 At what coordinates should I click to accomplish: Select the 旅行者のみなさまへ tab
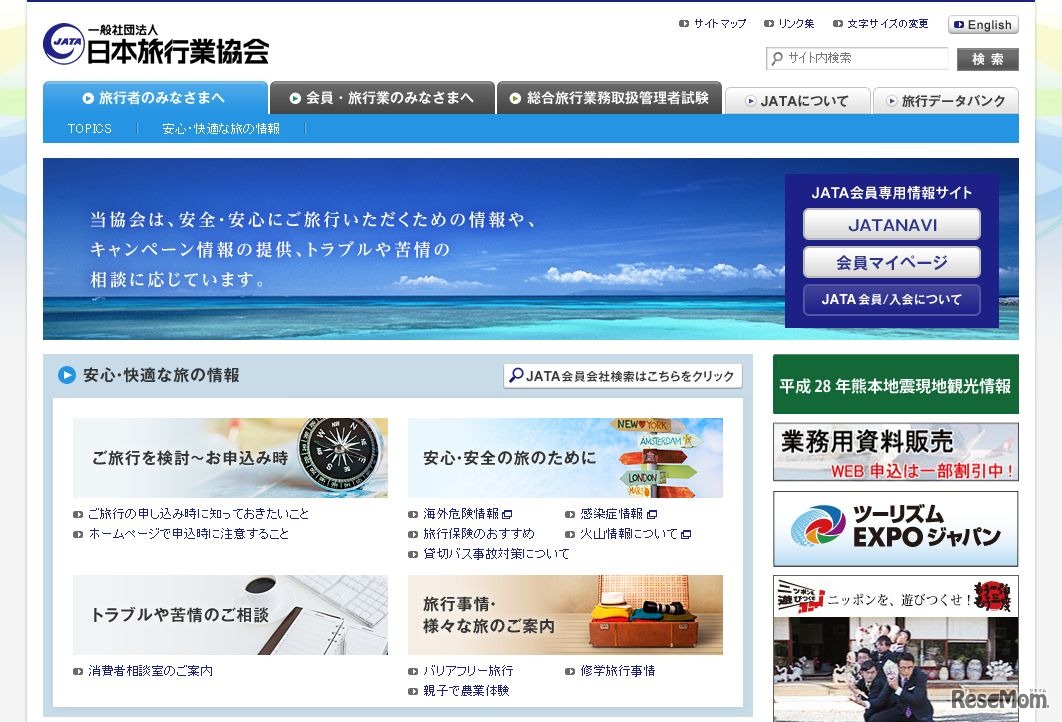155,98
